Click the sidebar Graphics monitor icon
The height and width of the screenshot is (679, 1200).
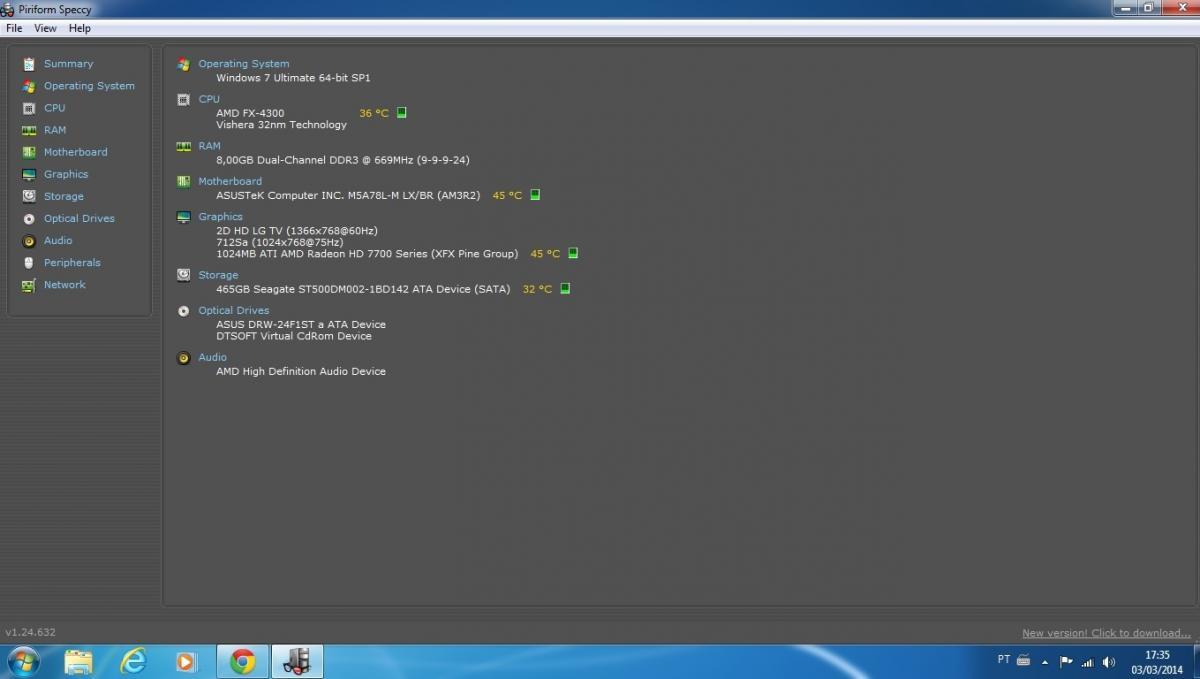point(29,174)
